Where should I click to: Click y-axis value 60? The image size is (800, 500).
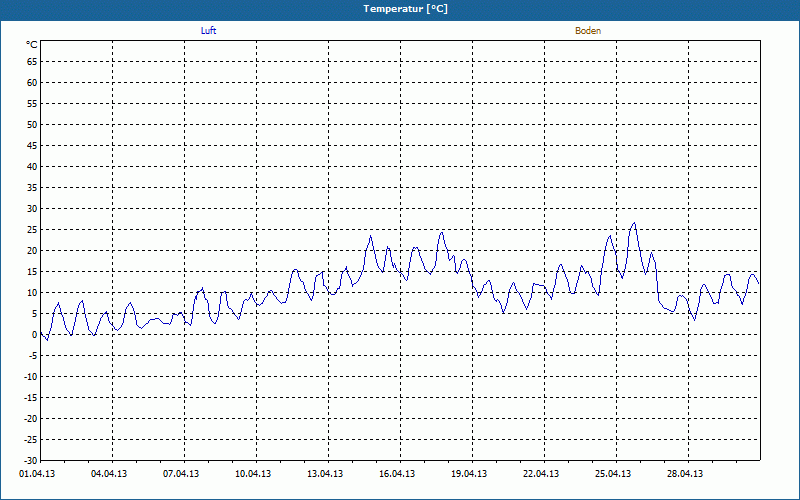[x=32, y=83]
